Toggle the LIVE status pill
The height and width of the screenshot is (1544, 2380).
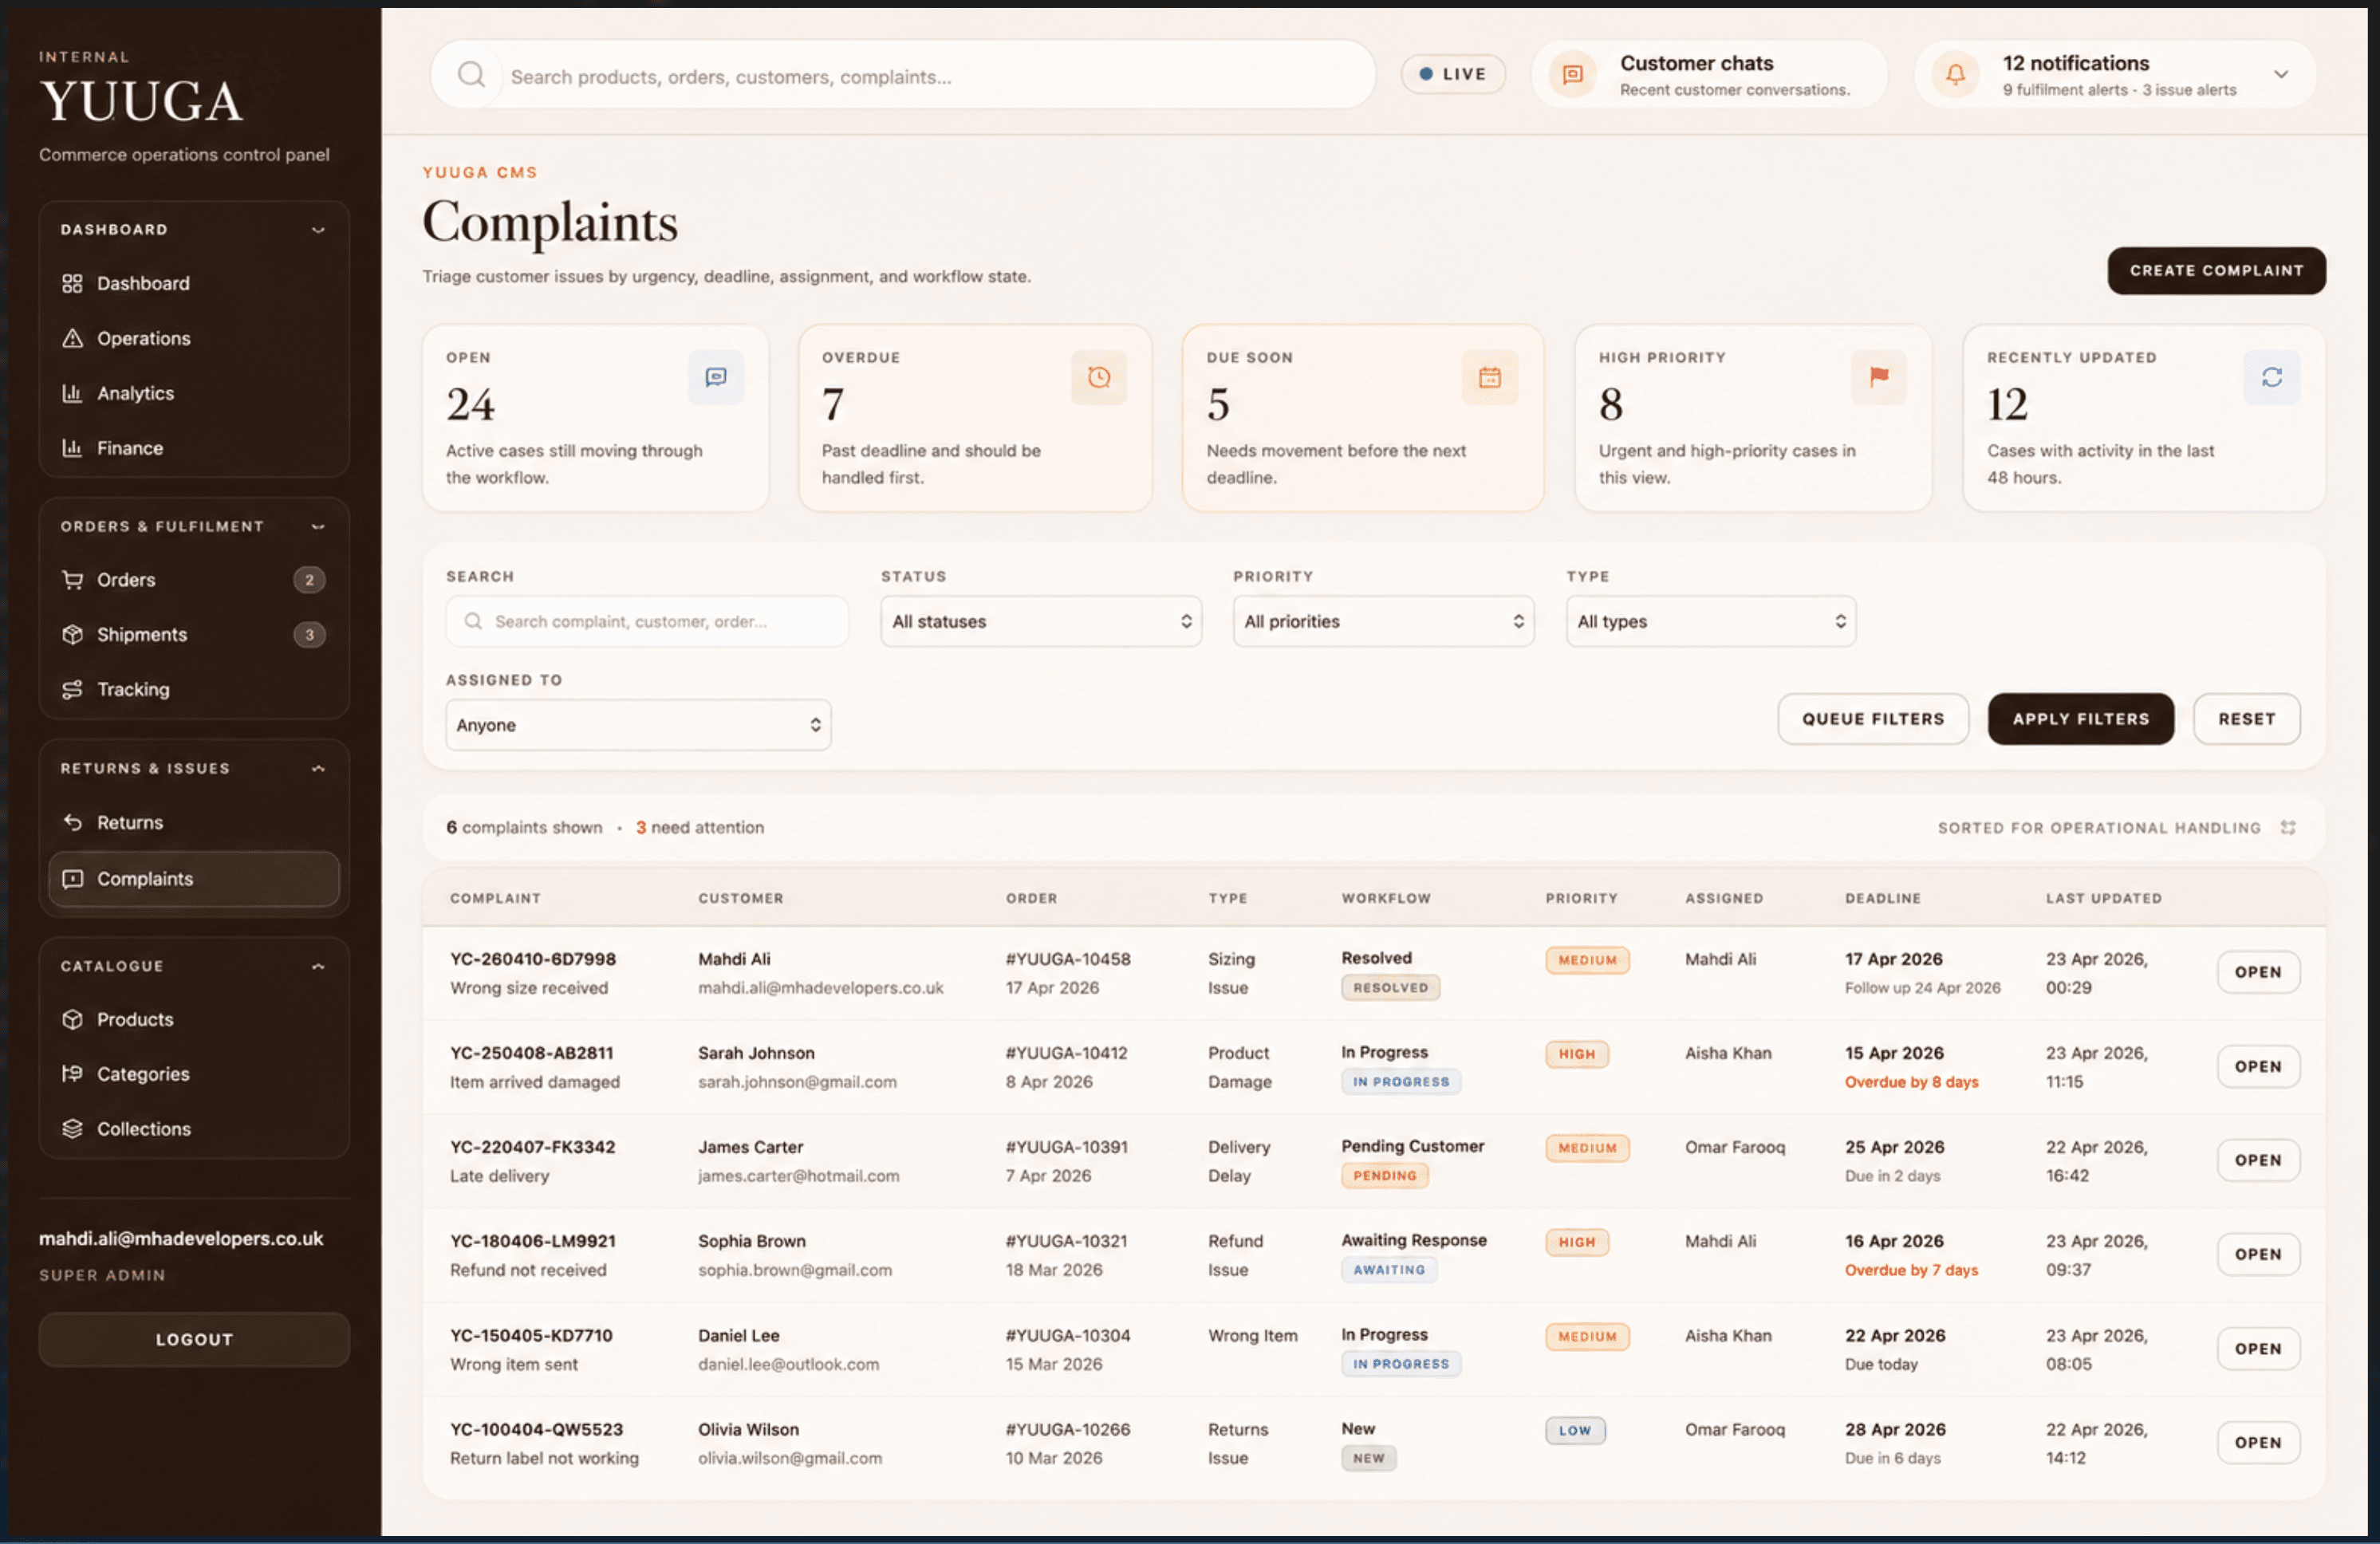(x=1452, y=75)
